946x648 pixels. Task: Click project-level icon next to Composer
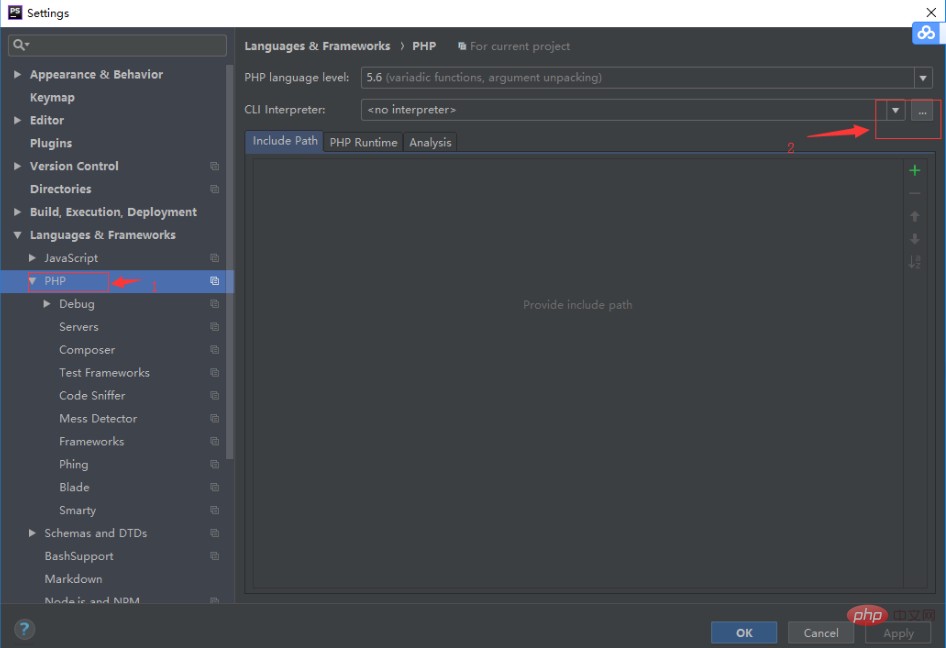tap(214, 349)
